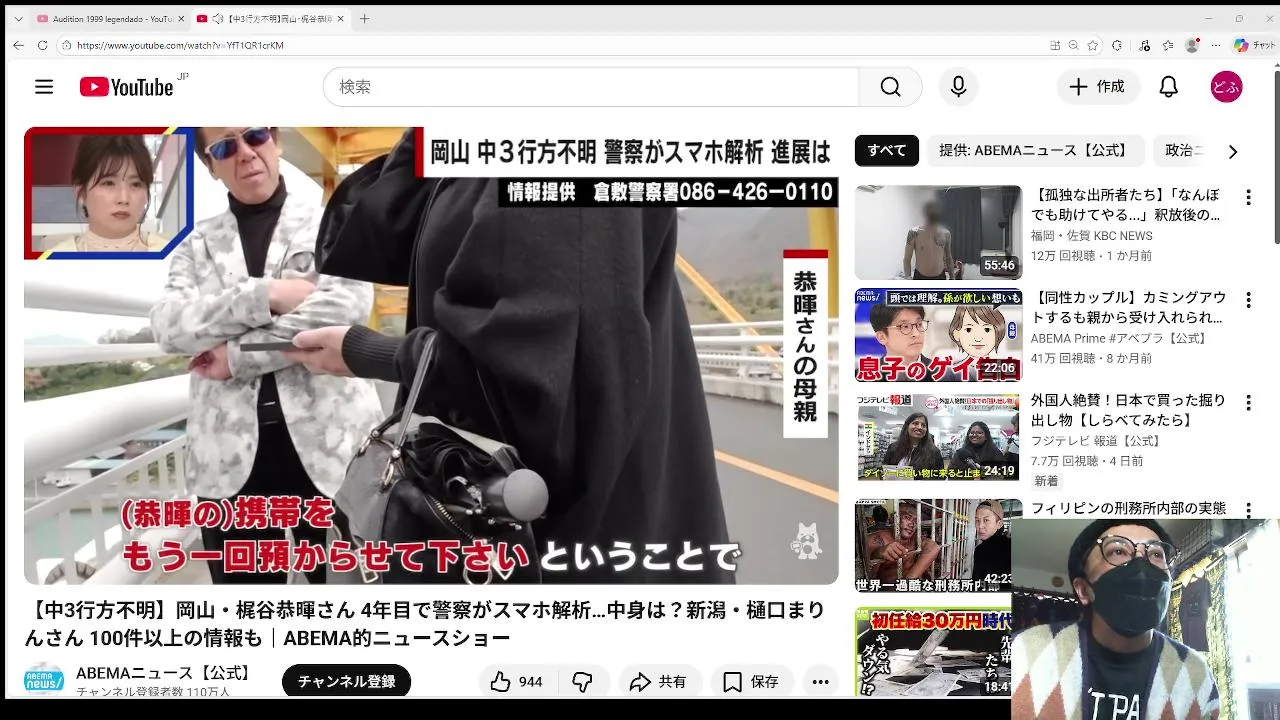Open the 同性カップル video thumbnail

938,335
